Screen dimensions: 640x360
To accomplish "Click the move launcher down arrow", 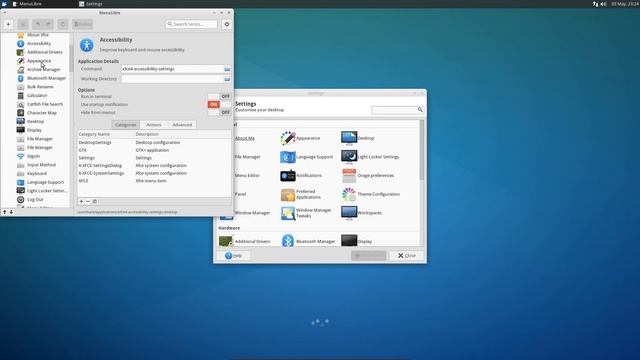I will pyautogui.click(x=11, y=212).
